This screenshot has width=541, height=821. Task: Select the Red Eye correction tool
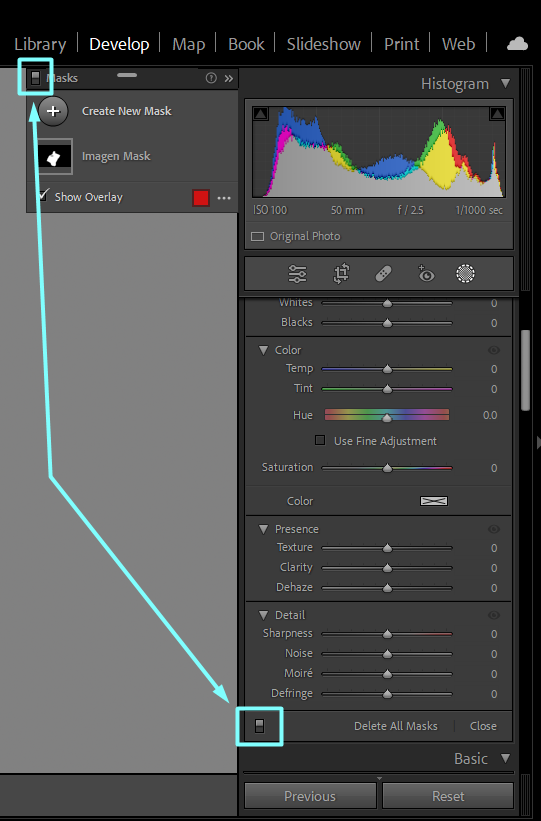pyautogui.click(x=426, y=273)
